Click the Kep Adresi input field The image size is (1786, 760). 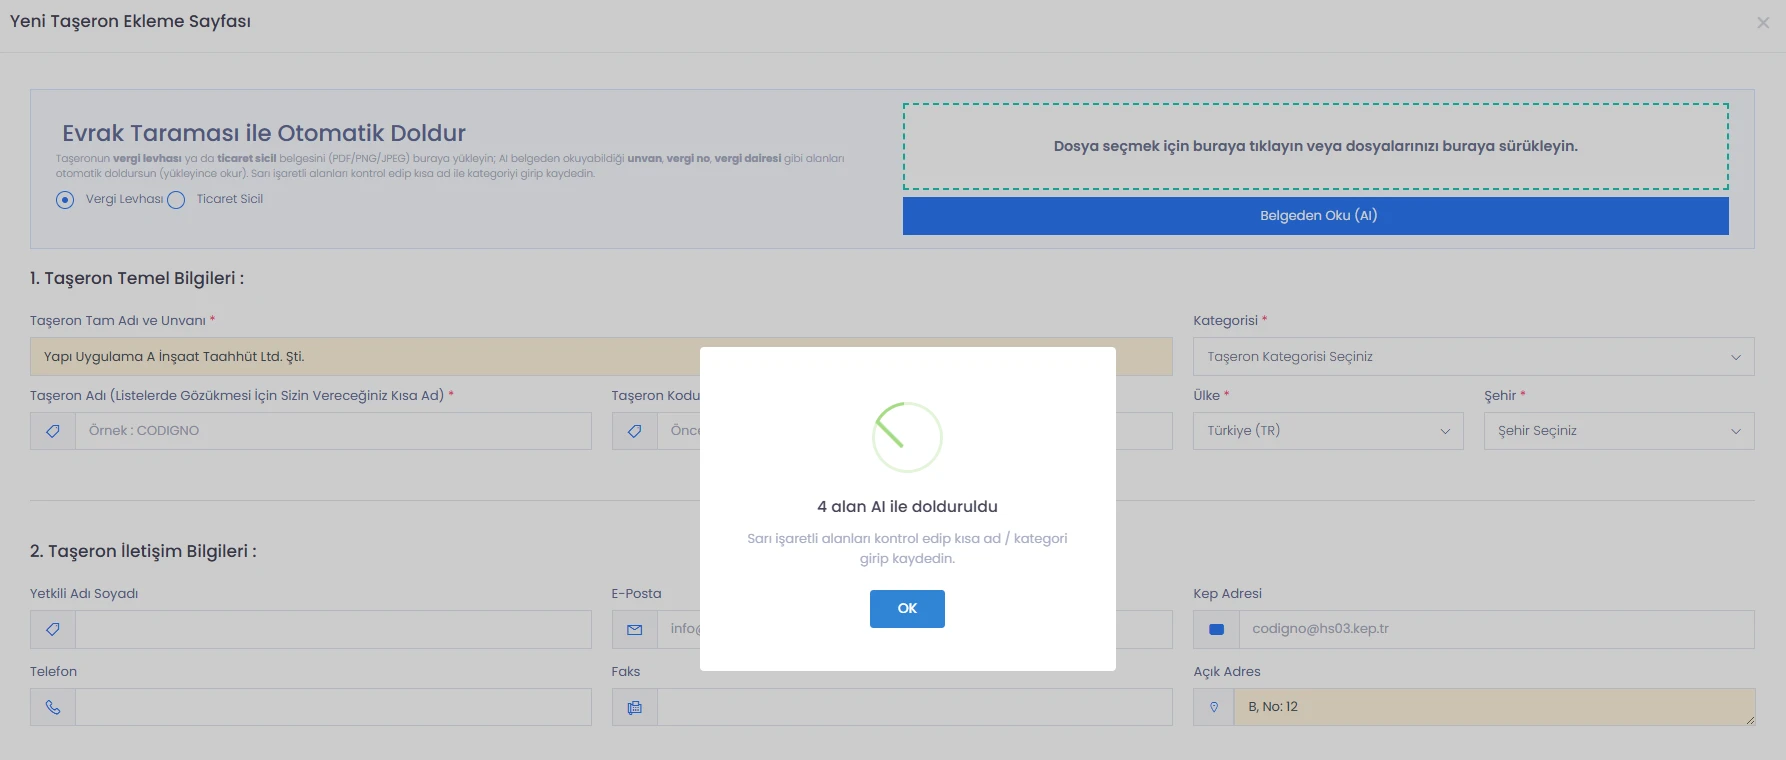click(1497, 630)
